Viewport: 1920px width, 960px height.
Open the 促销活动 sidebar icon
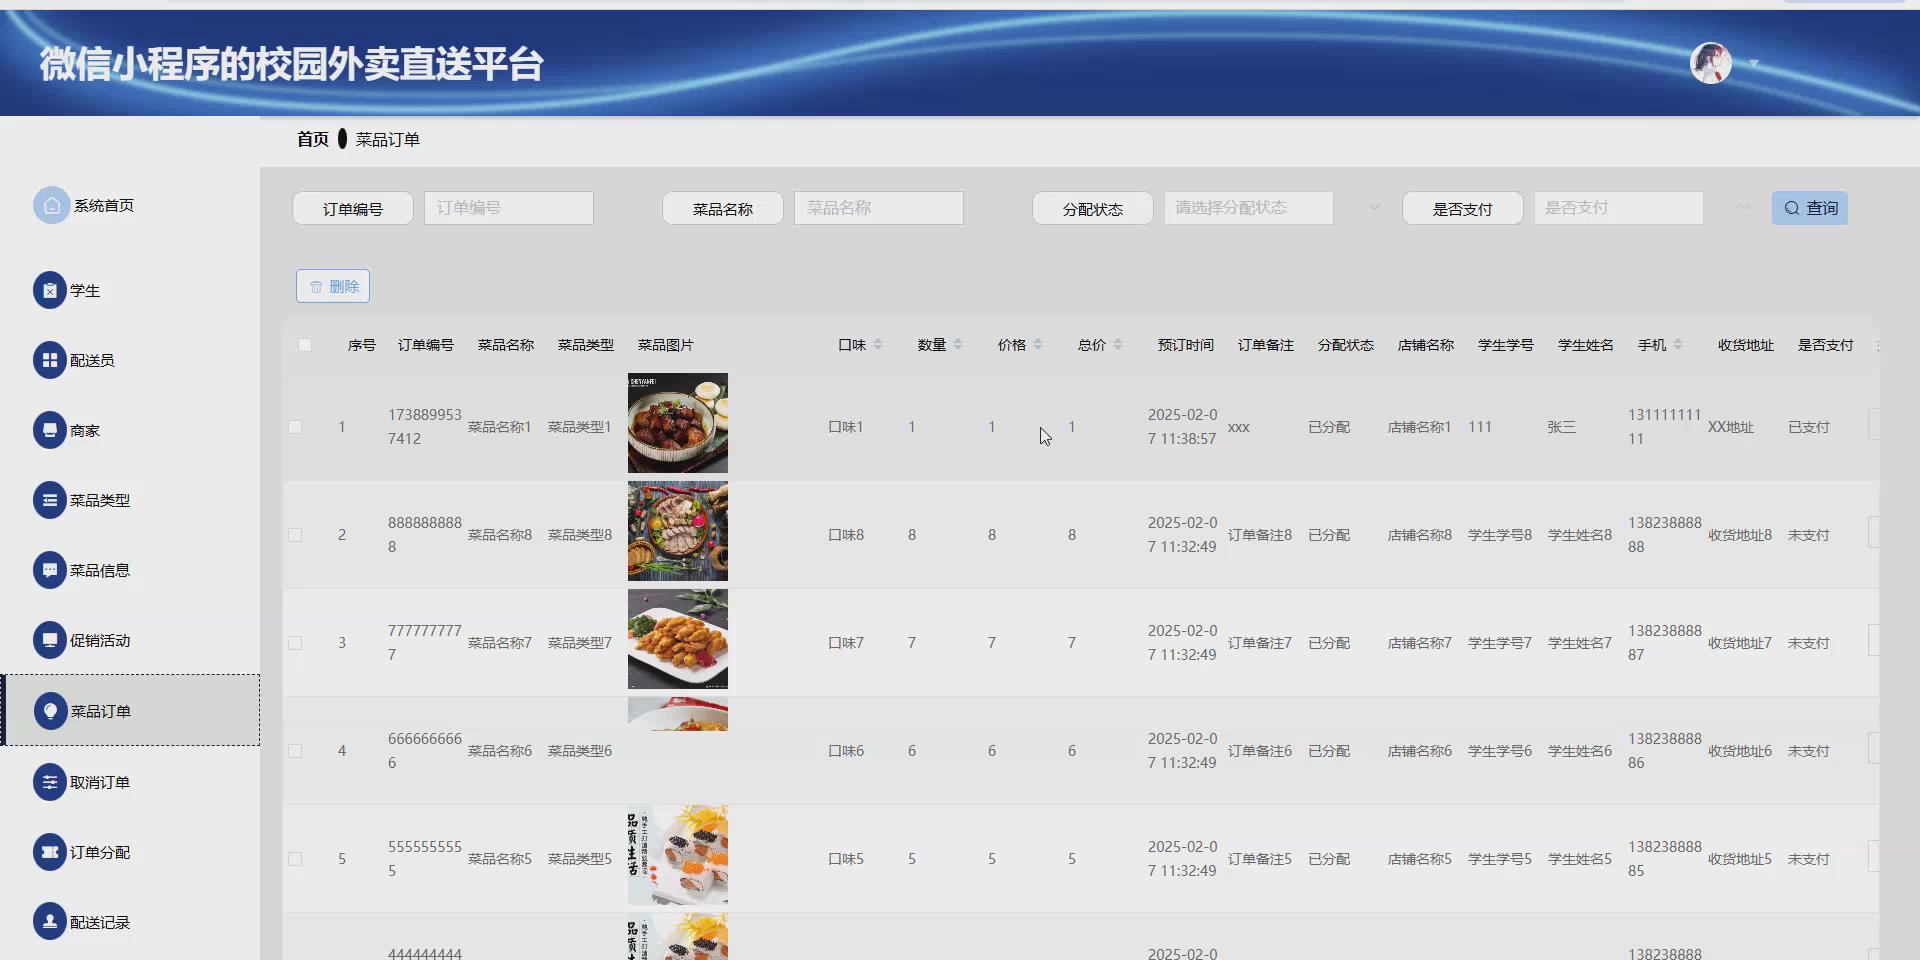click(x=50, y=640)
